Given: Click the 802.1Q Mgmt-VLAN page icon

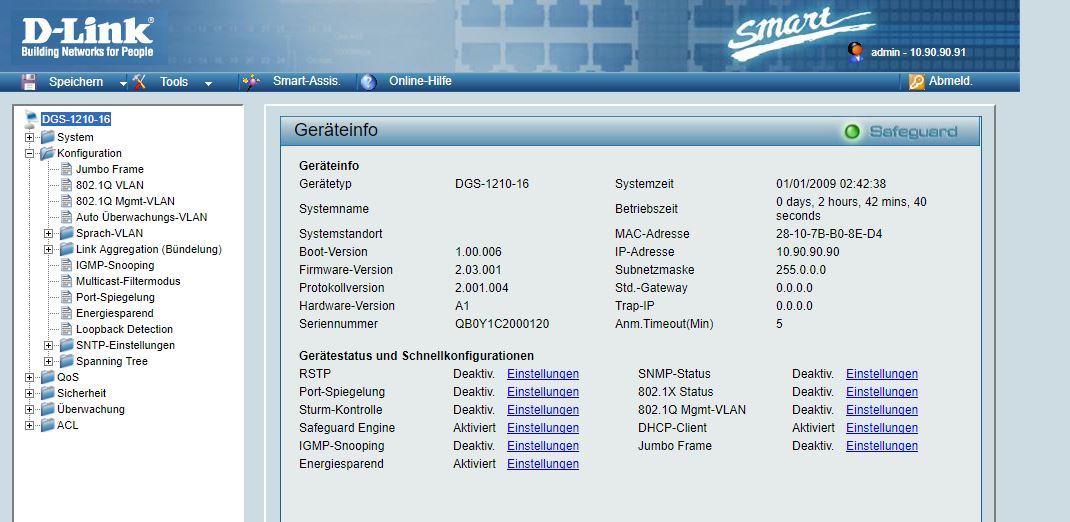Looking at the screenshot, I should 66,201.
